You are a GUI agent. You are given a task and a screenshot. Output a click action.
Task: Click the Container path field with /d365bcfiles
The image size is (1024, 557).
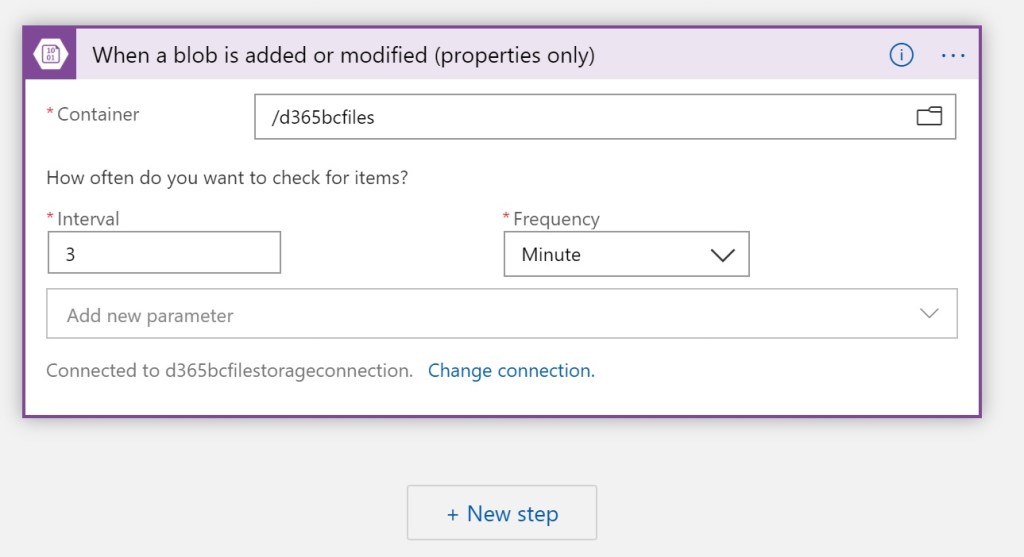tap(580, 117)
